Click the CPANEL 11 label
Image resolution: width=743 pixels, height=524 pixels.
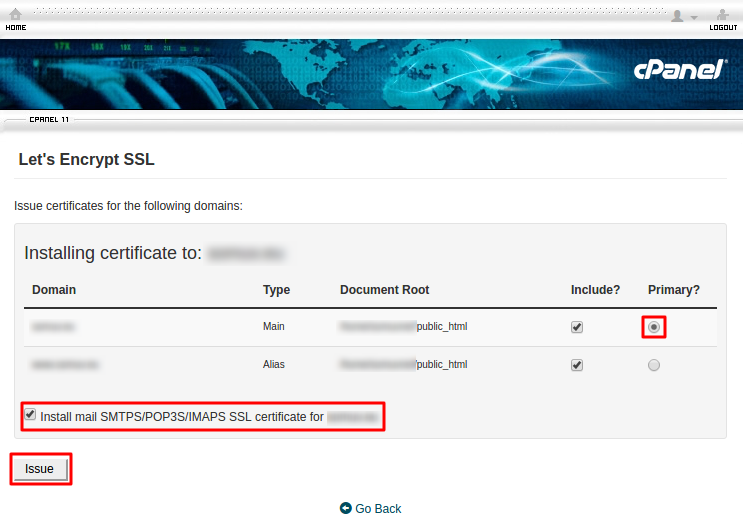coord(49,119)
